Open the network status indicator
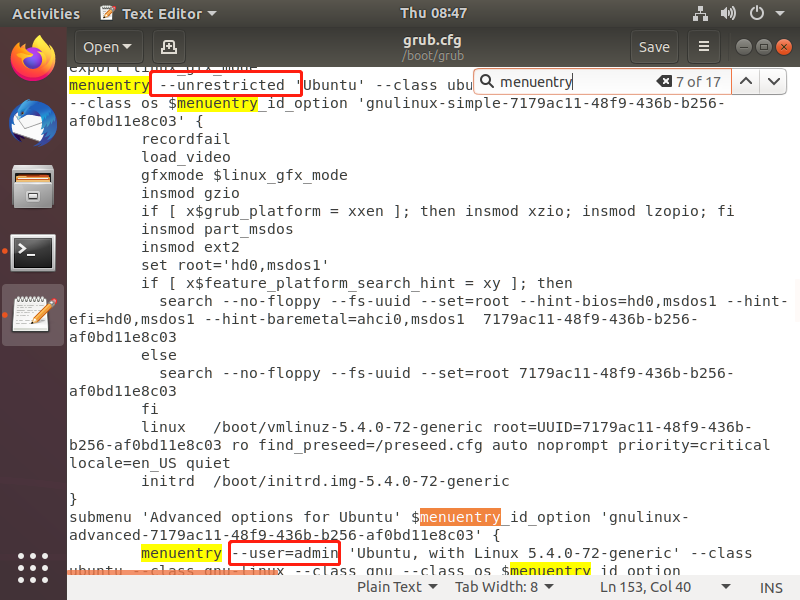 coord(701,13)
